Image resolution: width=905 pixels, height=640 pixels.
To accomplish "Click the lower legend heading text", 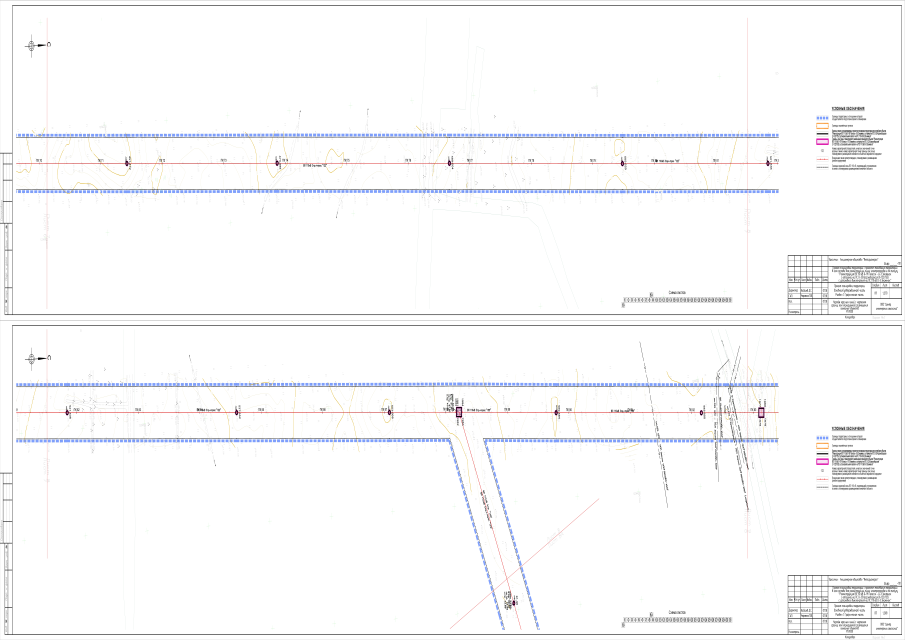I will click(x=847, y=427).
